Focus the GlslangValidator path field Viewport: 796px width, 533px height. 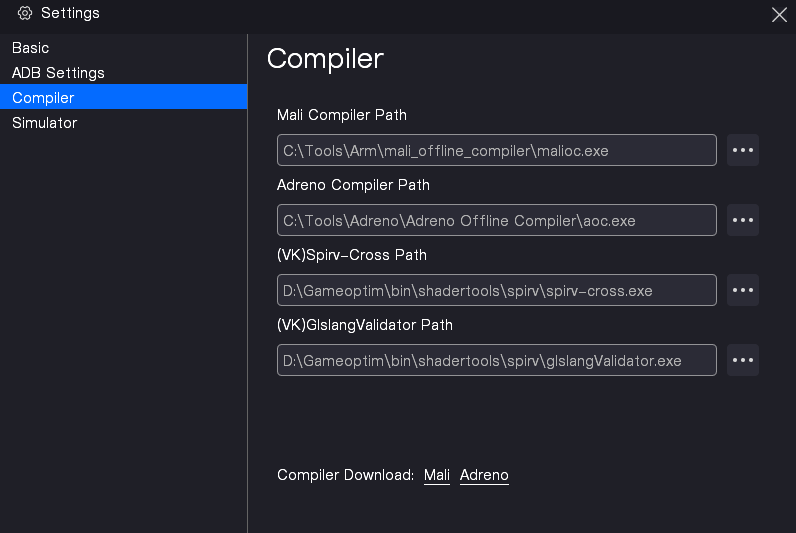click(496, 360)
